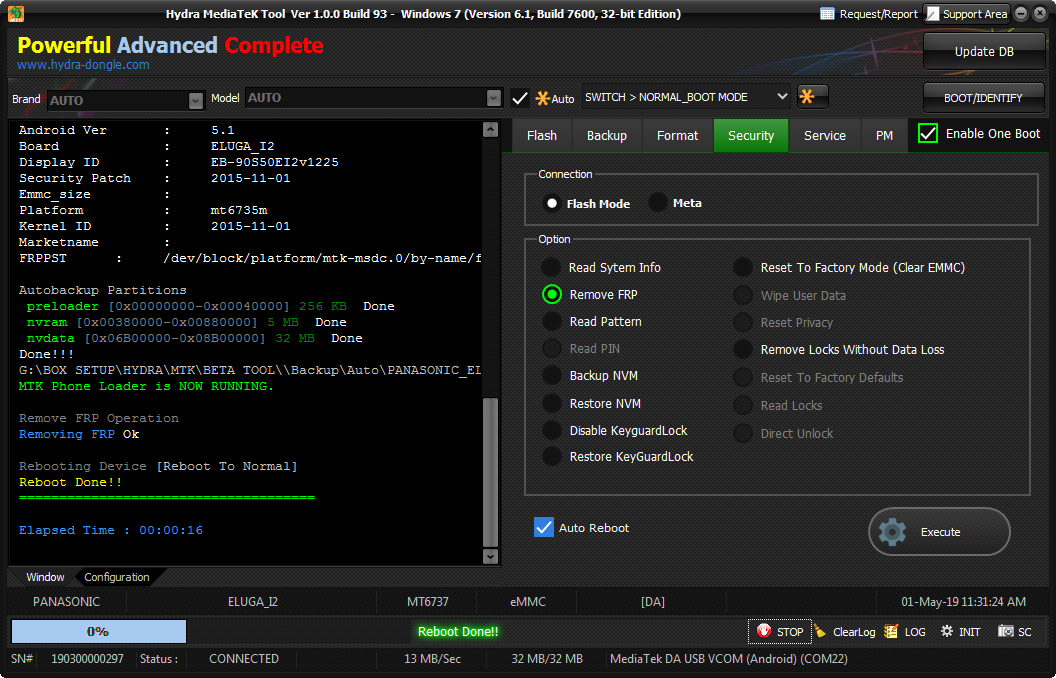Click the Execute button label
Viewport: 1056px width, 678px height.
(940, 532)
